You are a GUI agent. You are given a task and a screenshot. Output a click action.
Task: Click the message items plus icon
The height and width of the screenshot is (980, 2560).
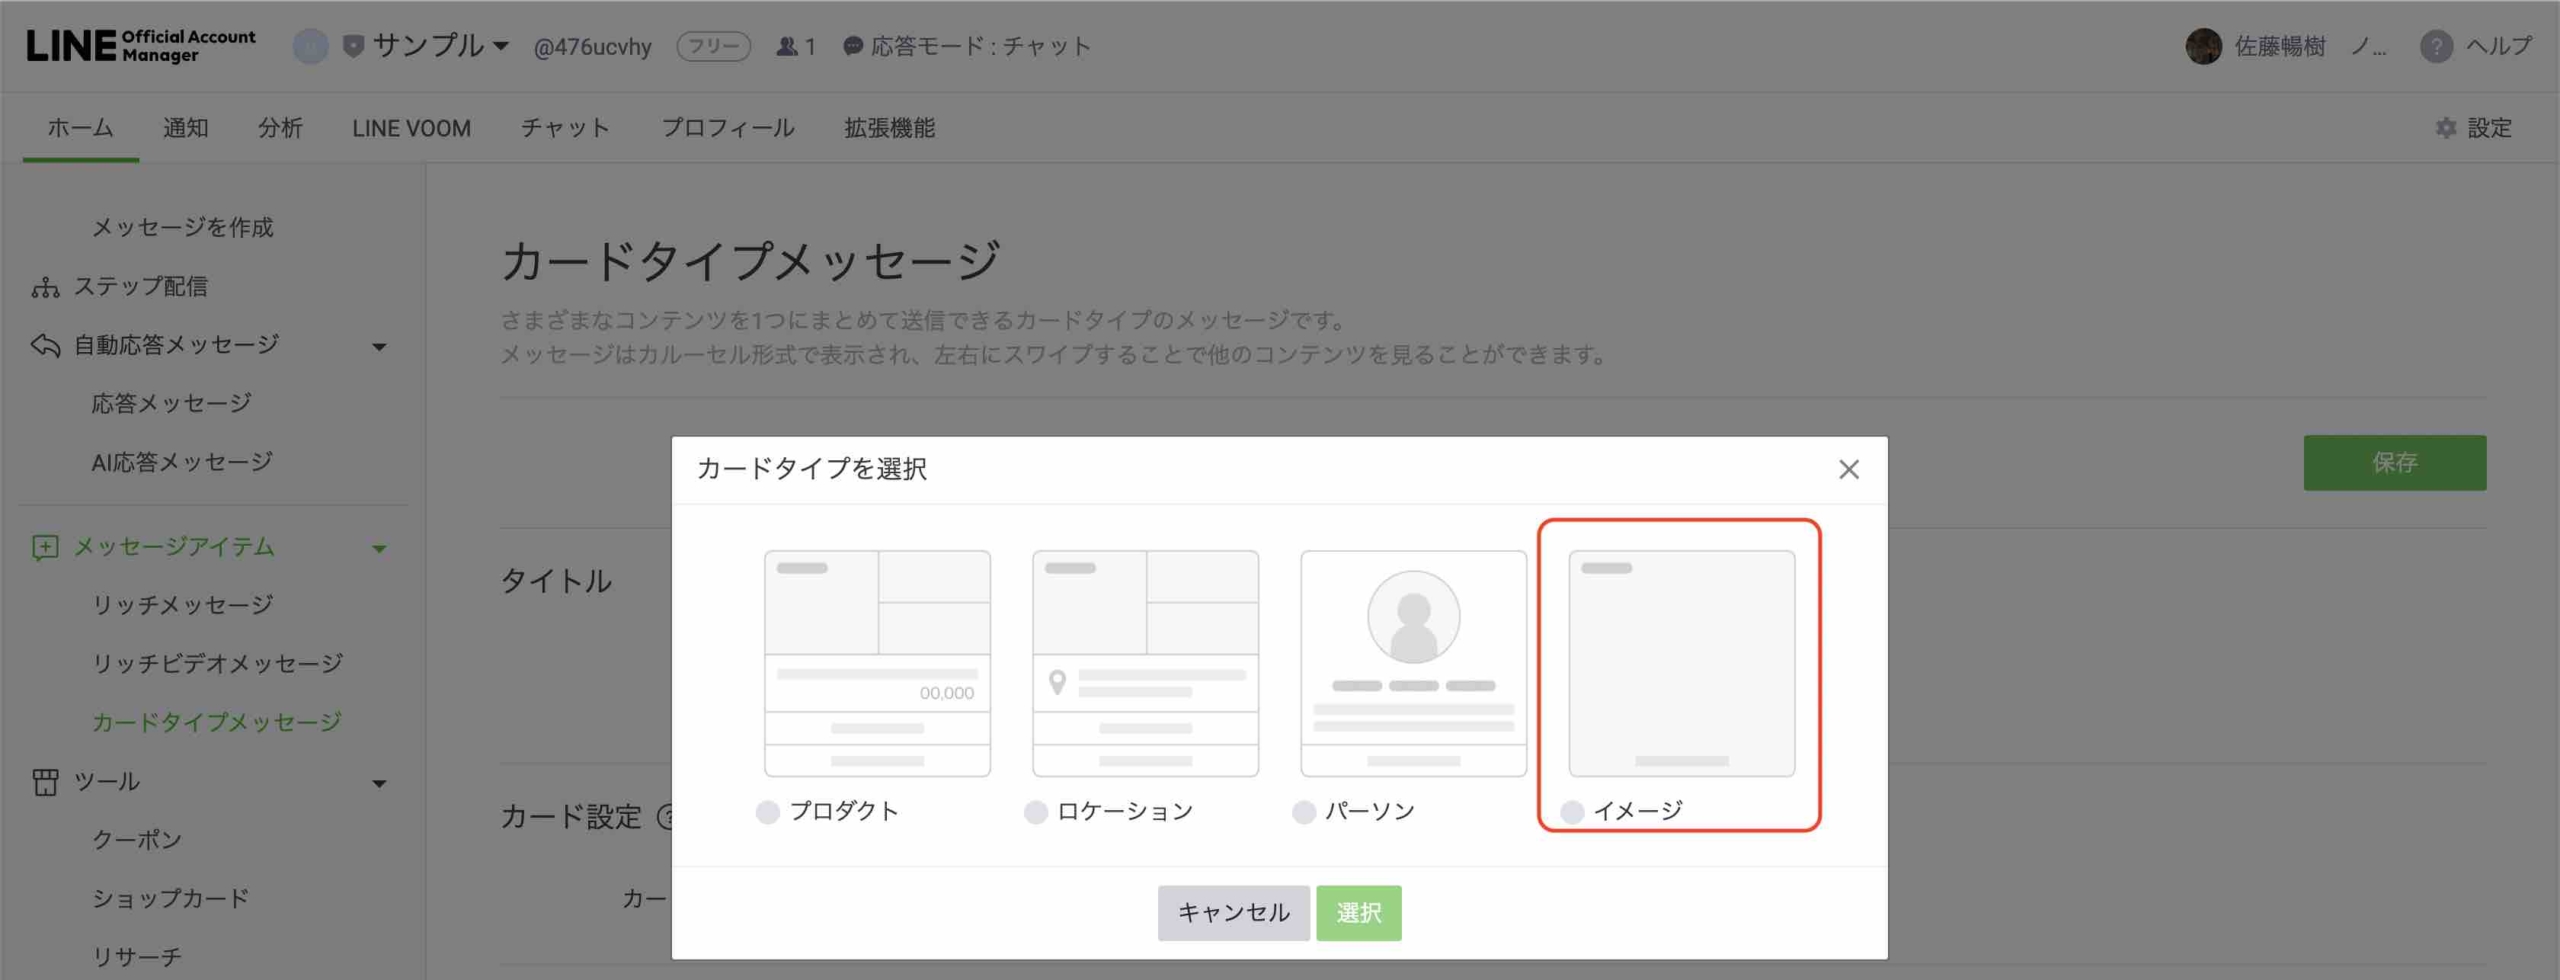(x=45, y=547)
